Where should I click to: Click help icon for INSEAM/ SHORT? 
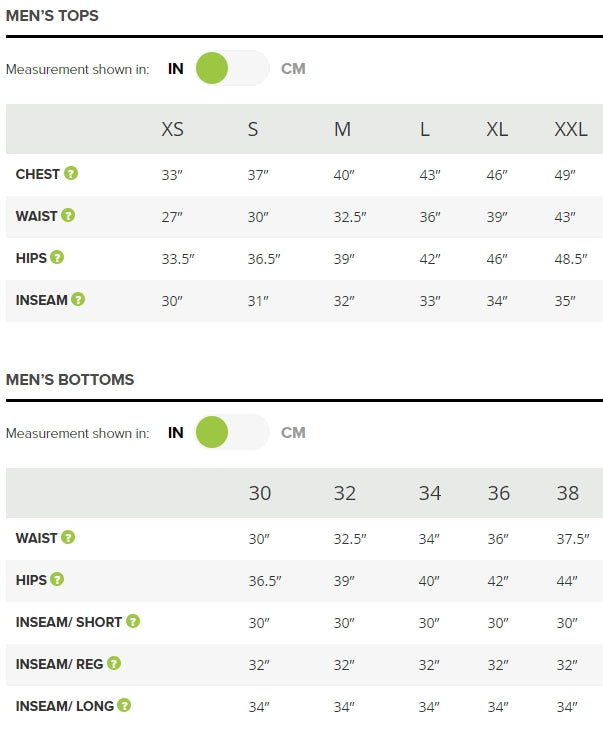[x=133, y=621]
